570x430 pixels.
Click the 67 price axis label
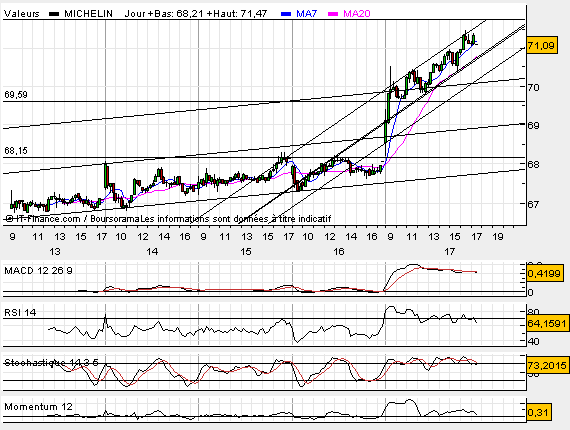point(534,204)
